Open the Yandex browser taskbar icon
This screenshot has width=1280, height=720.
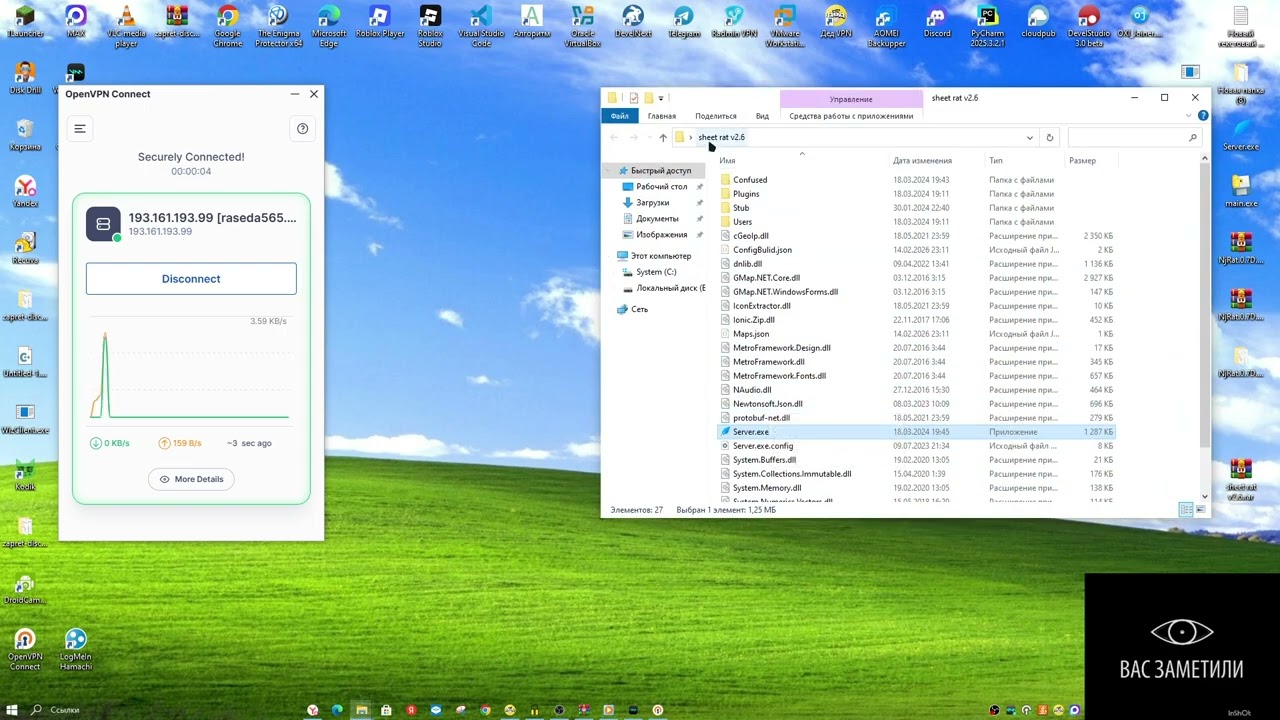coord(313,710)
